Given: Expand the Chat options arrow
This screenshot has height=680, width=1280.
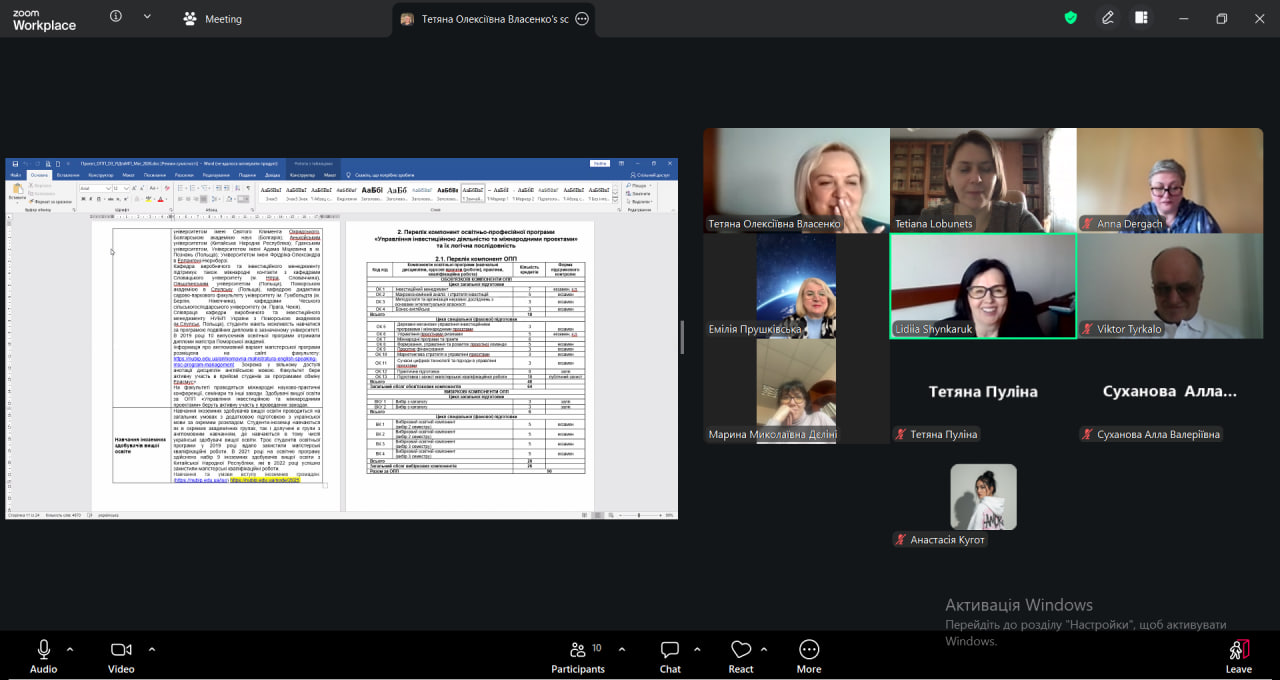Looking at the screenshot, I should 697,648.
